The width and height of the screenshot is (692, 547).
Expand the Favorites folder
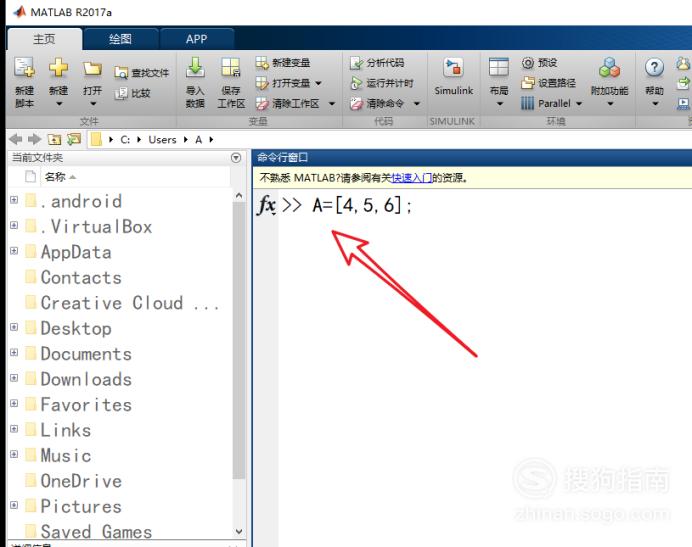click(x=14, y=404)
